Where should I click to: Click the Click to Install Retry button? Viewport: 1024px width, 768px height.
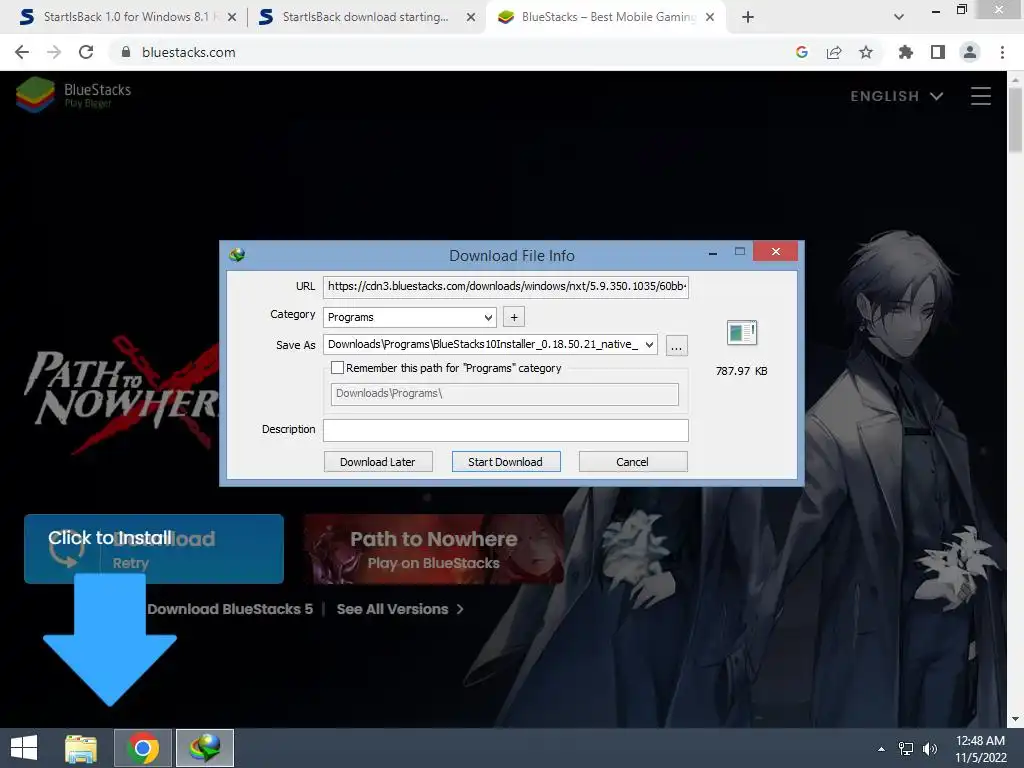click(154, 549)
